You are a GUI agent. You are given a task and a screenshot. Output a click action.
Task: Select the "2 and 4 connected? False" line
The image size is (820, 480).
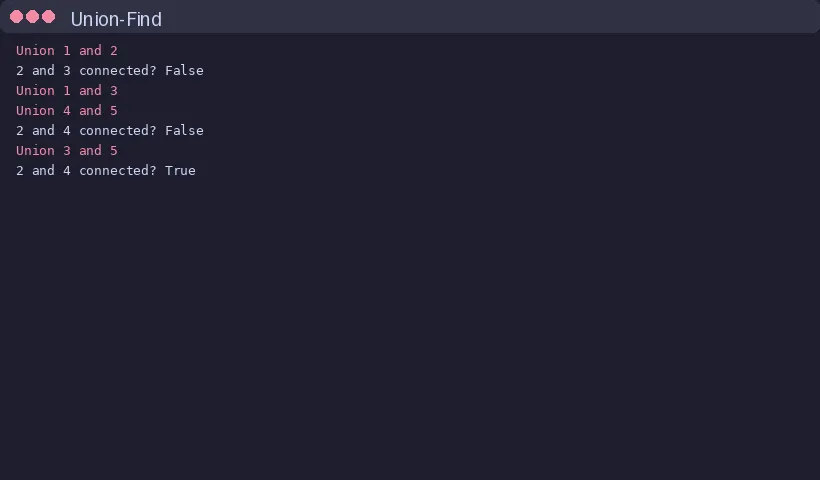109,131
